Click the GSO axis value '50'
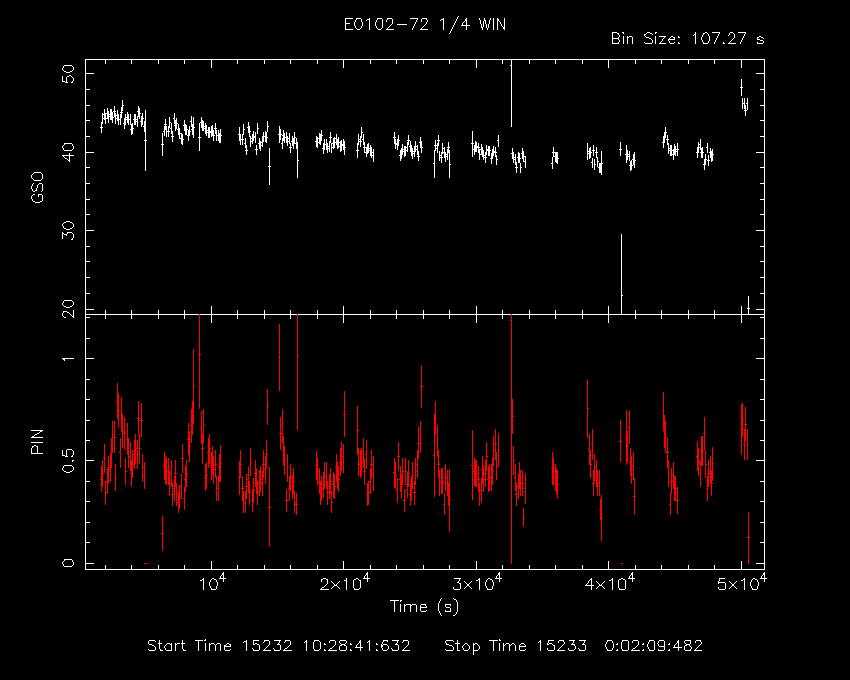 pos(68,74)
